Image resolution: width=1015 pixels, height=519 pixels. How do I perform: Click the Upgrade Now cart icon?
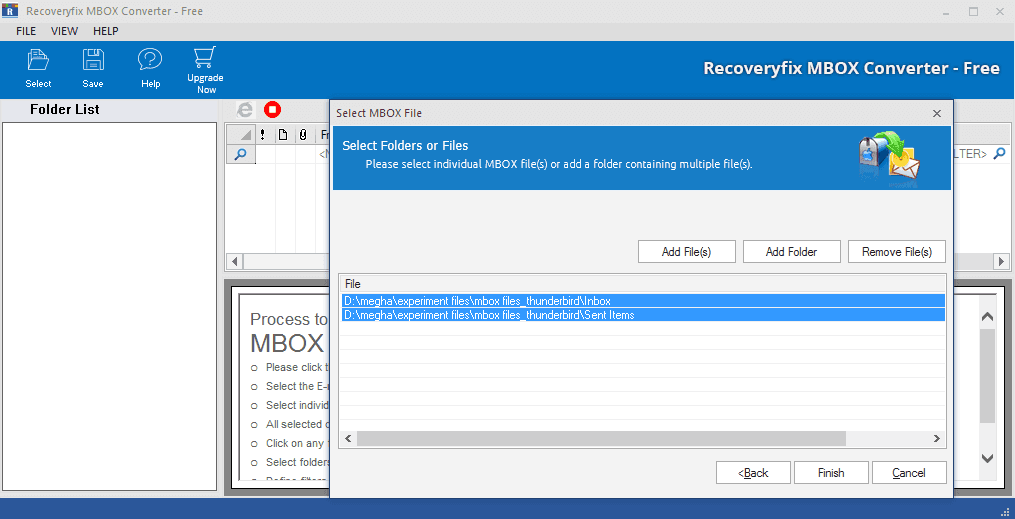point(205,58)
